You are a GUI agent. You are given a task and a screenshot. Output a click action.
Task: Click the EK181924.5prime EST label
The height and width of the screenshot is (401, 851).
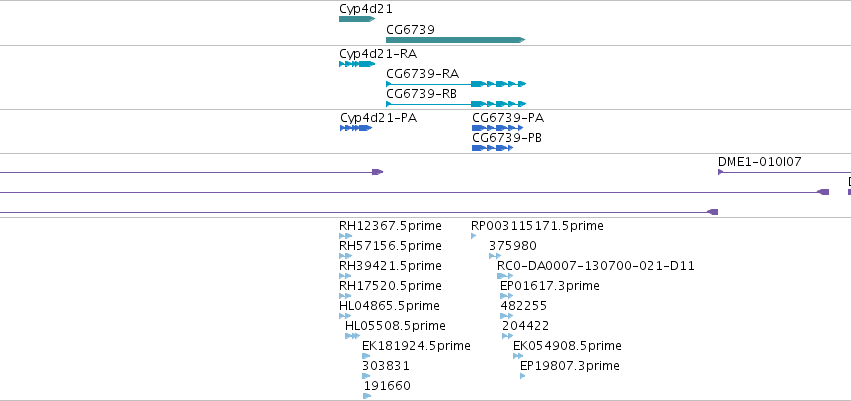416,346
